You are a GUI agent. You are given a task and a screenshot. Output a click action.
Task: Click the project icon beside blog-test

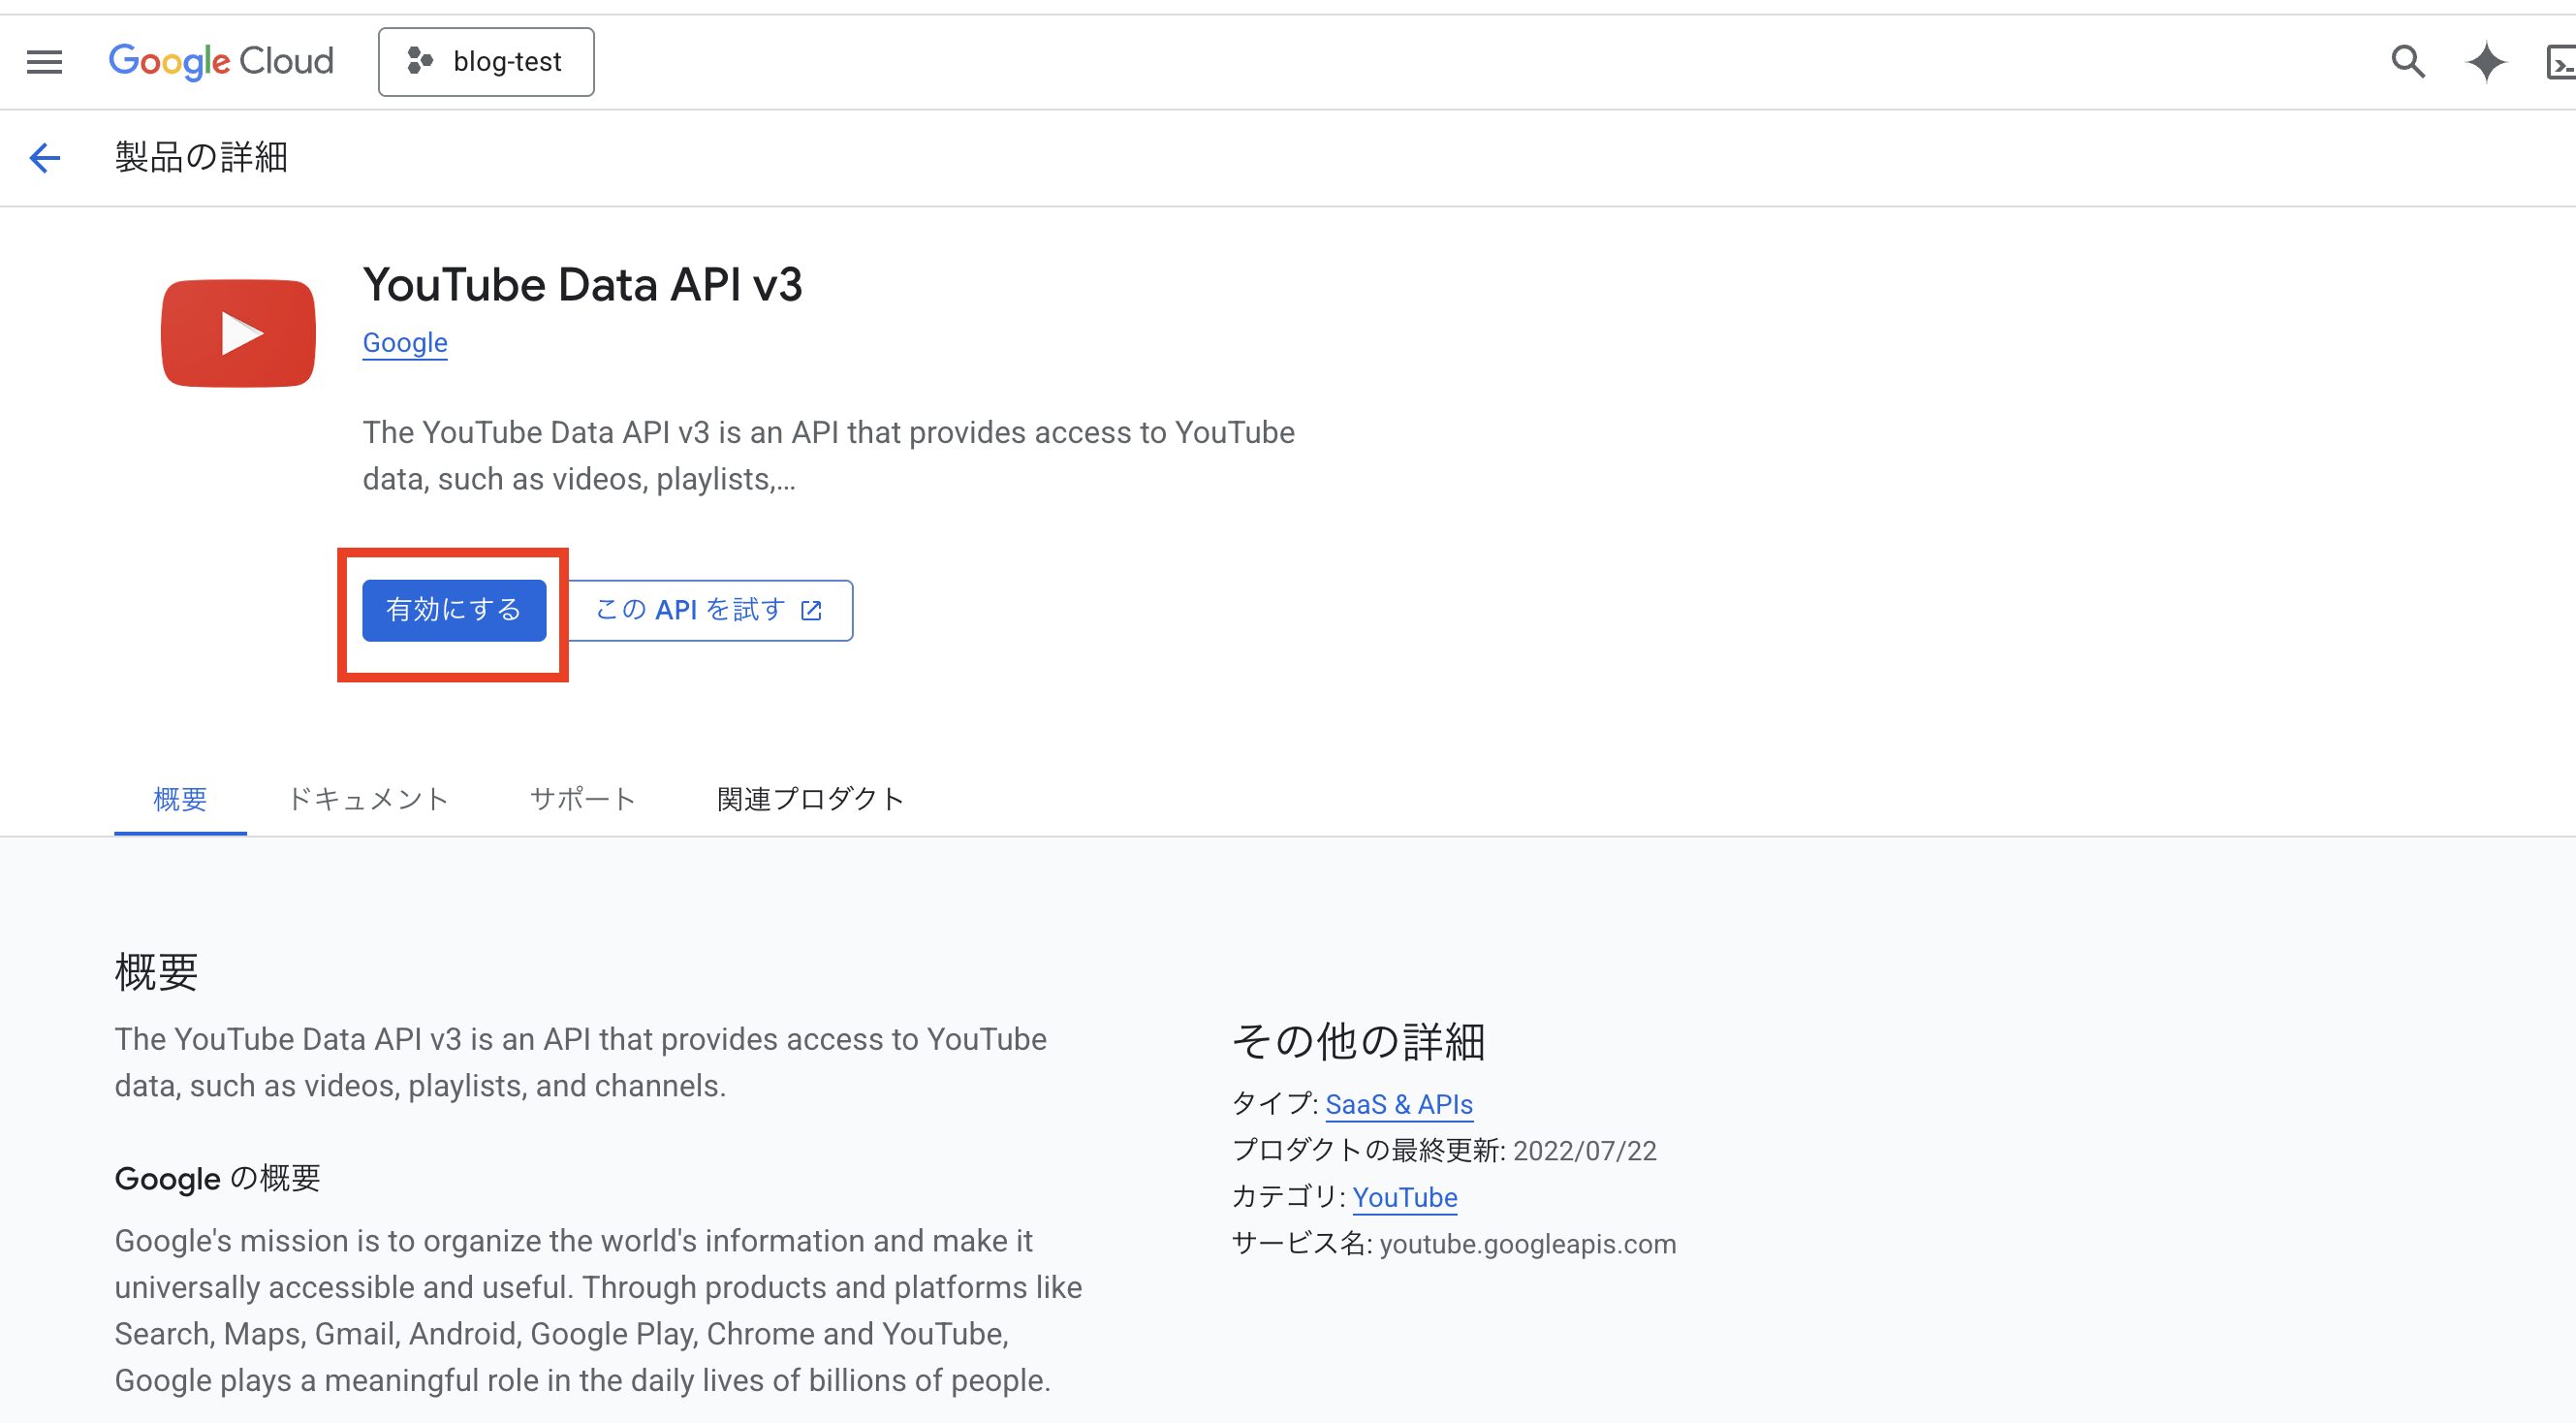pos(420,62)
